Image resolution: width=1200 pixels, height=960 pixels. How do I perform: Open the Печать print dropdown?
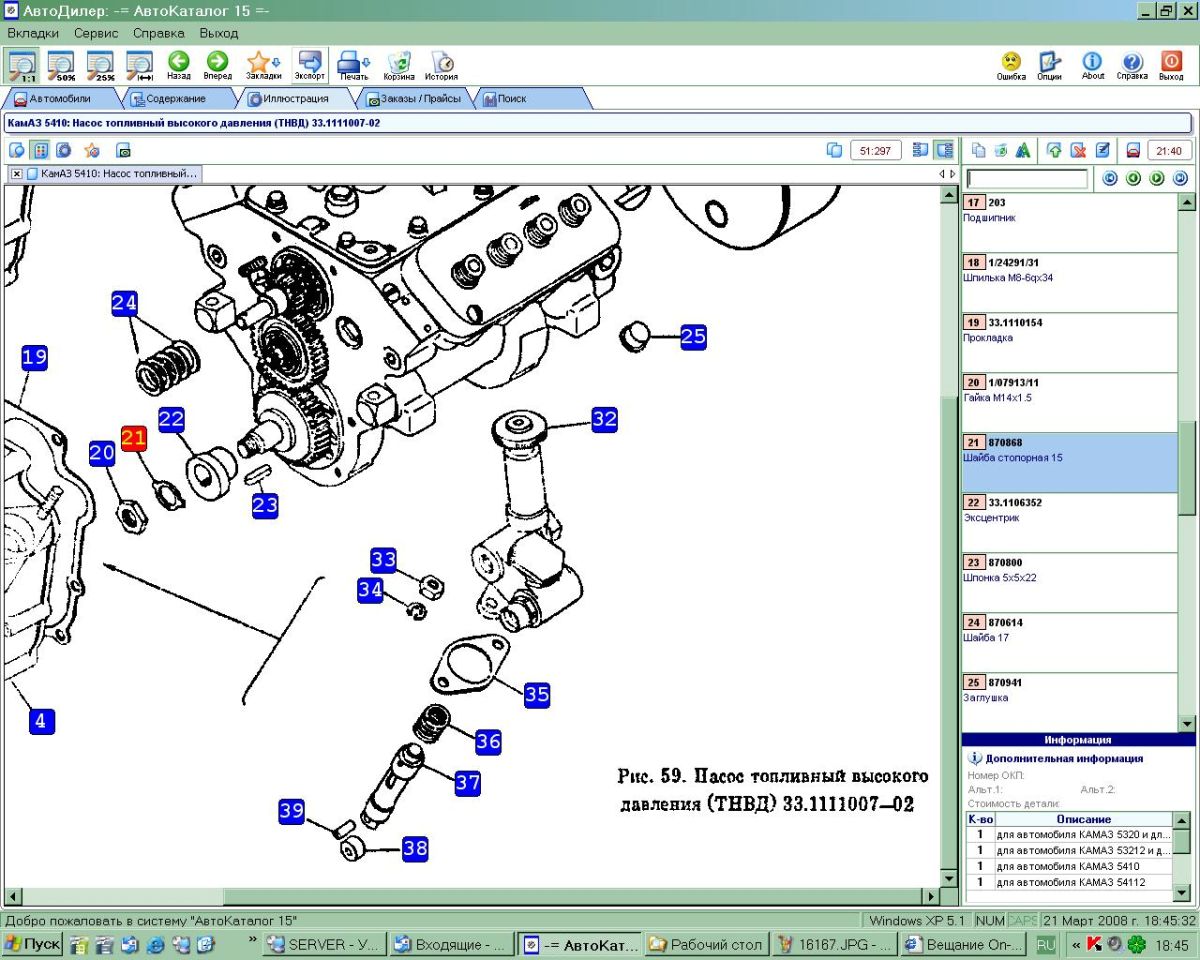click(x=354, y=65)
